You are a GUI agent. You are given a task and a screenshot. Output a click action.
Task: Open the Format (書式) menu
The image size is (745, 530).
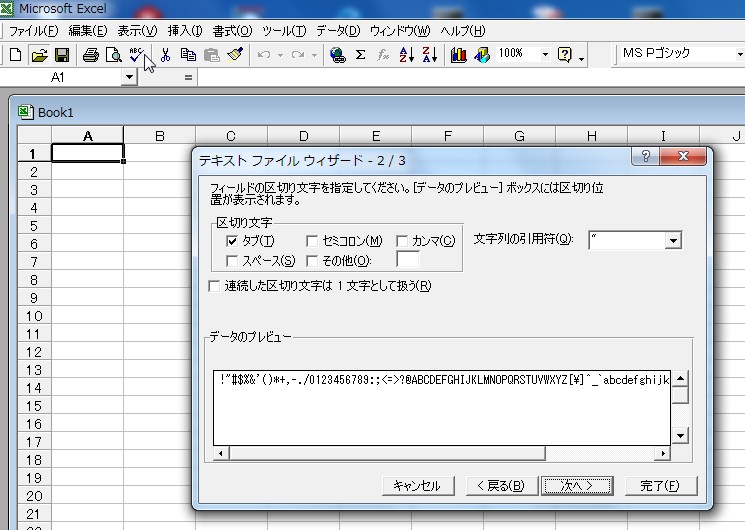tap(232, 31)
